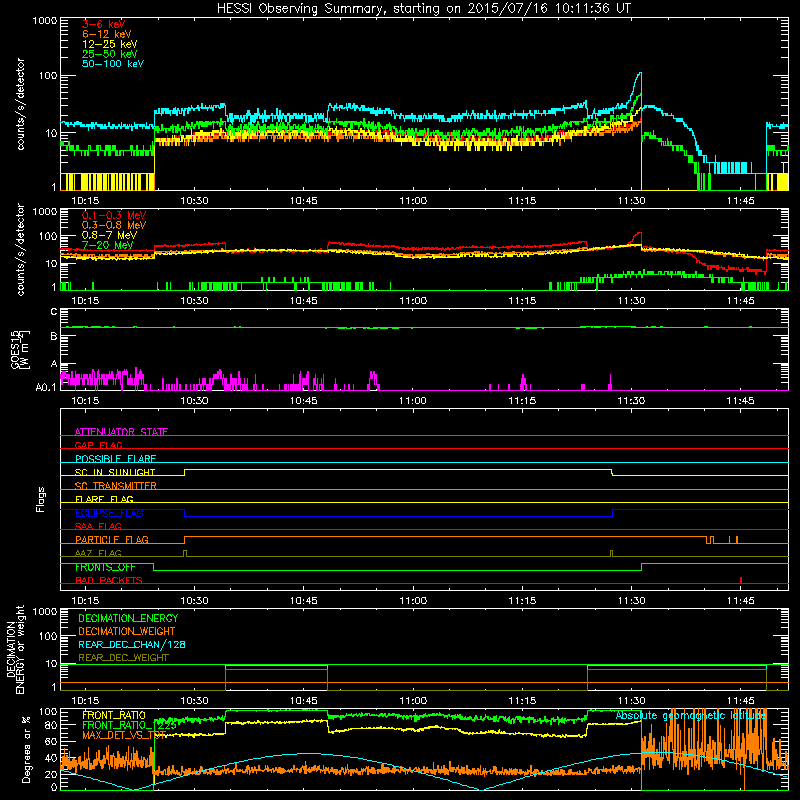Click the REAR_DEC_WEIGHT legend label
Screen dimensions: 800x800
pyautogui.click(x=123, y=658)
